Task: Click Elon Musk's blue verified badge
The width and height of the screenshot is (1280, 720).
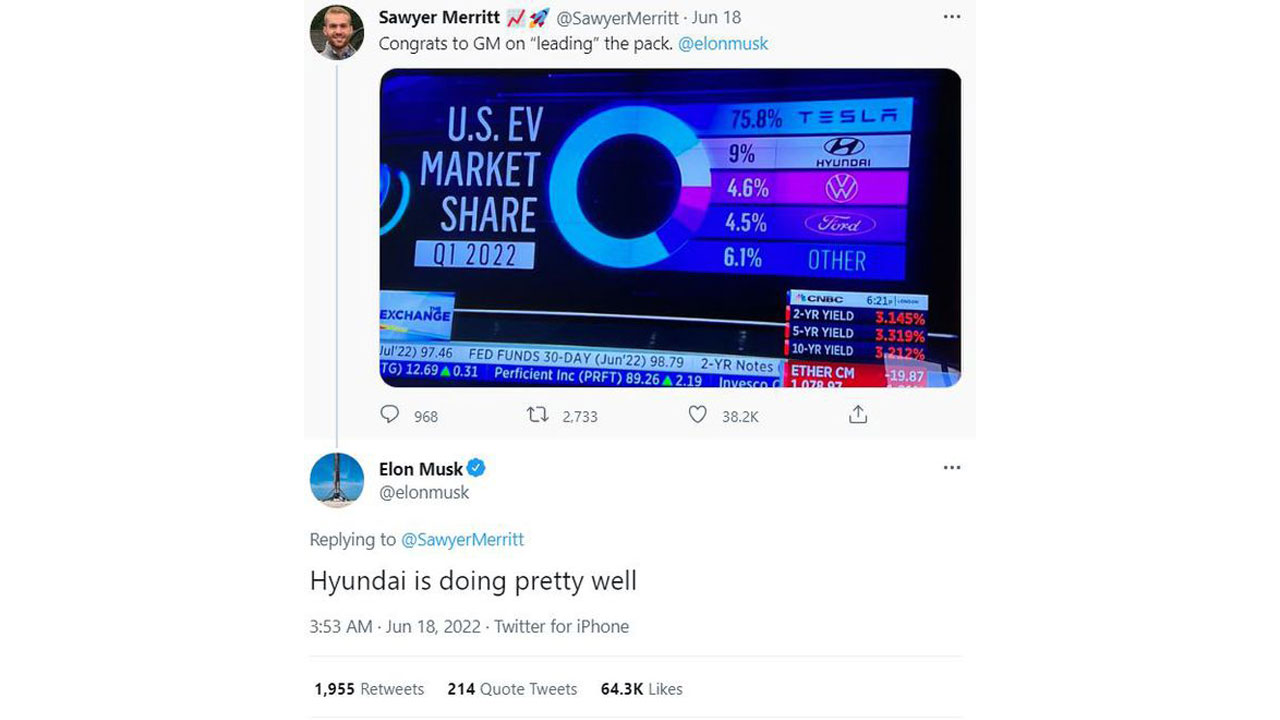Action: click(x=477, y=468)
